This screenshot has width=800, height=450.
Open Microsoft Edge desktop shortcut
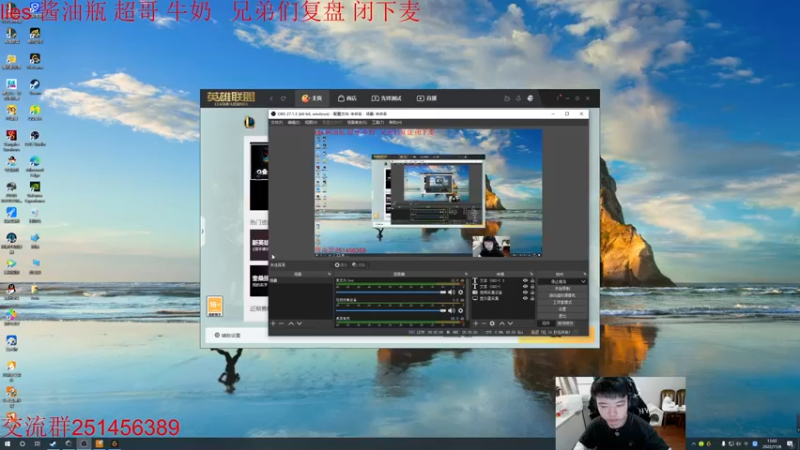pos(35,166)
